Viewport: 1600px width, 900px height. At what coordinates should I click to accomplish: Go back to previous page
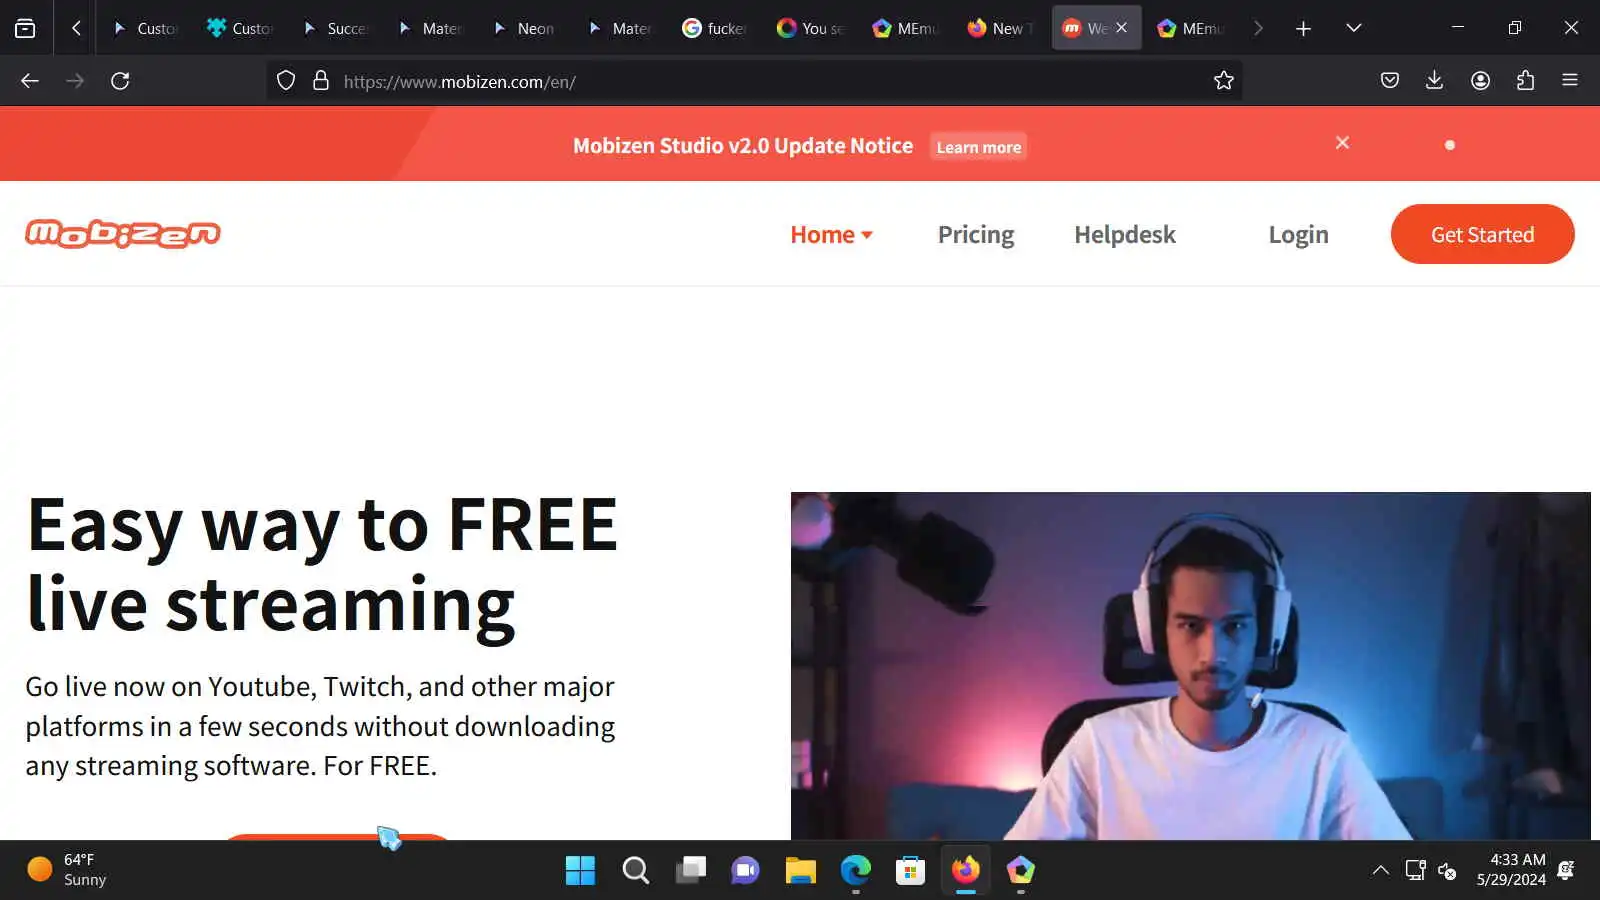[30, 81]
